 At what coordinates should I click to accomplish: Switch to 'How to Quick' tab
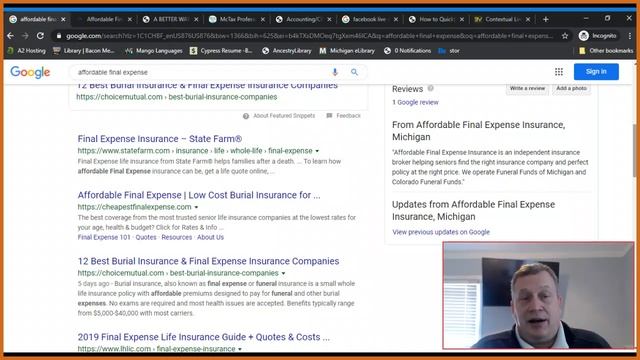435,19
